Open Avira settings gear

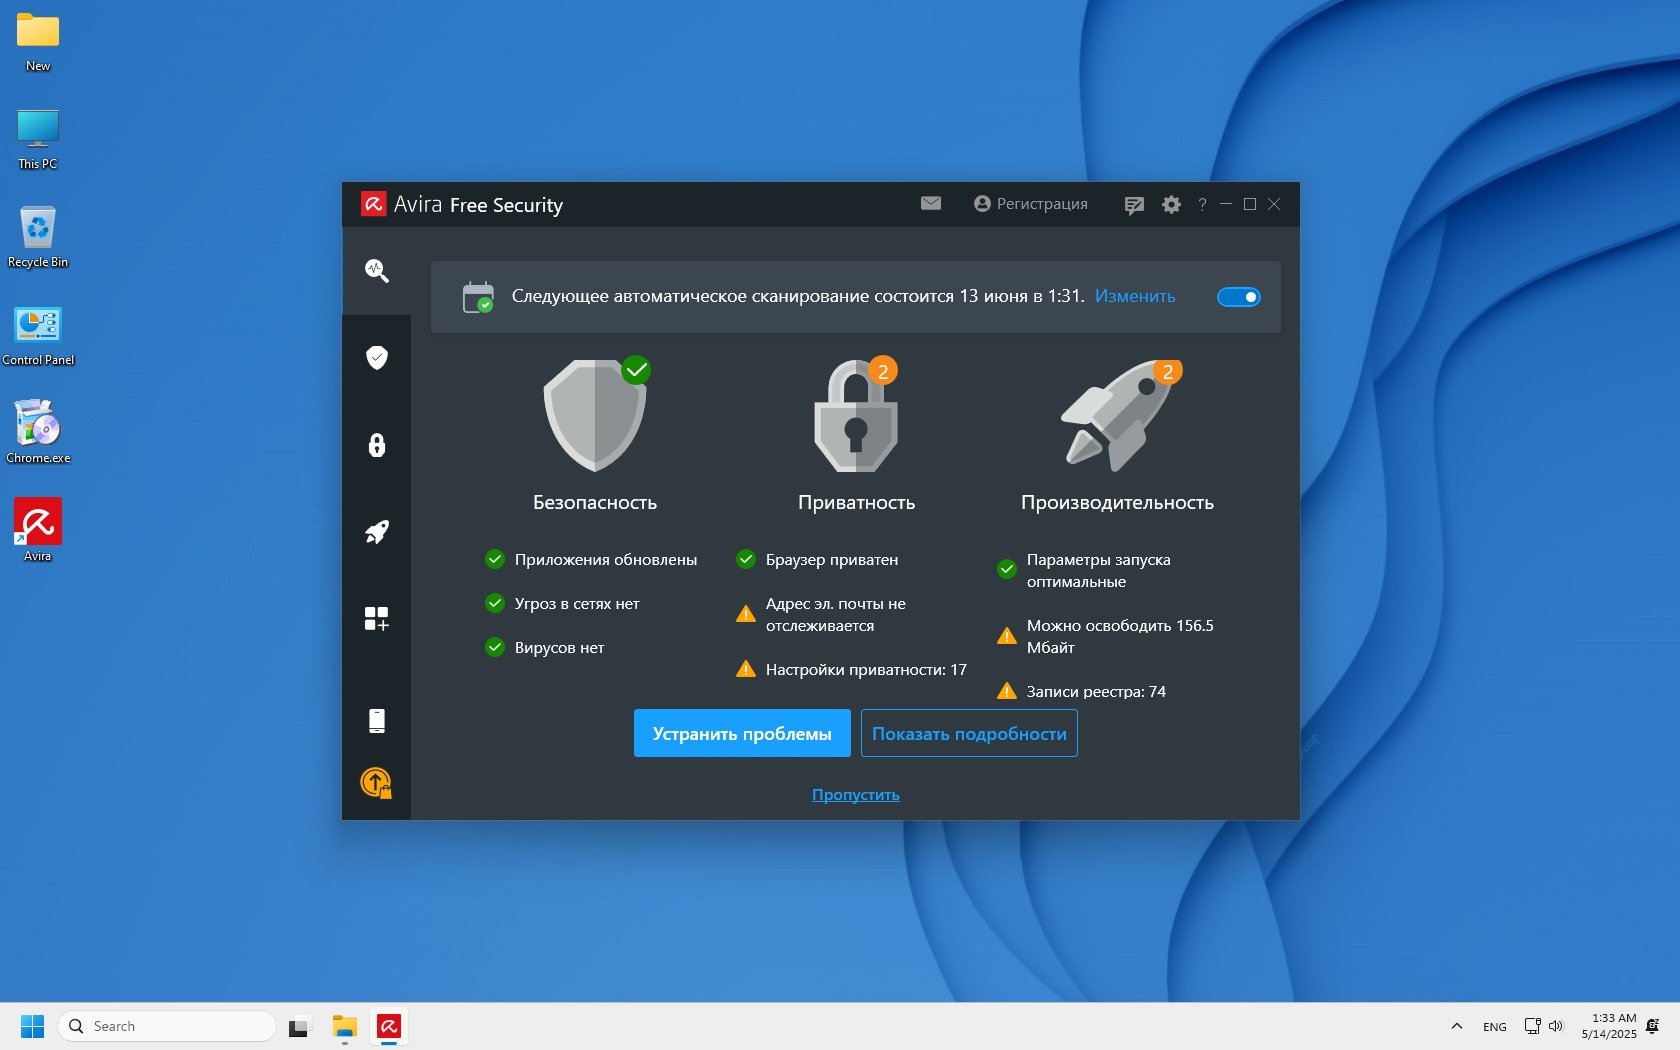point(1171,205)
